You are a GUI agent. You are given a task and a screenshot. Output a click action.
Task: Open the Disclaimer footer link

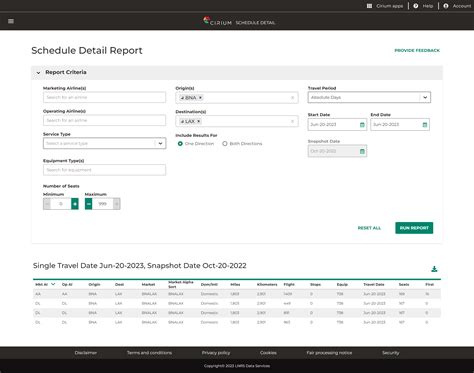86,353
